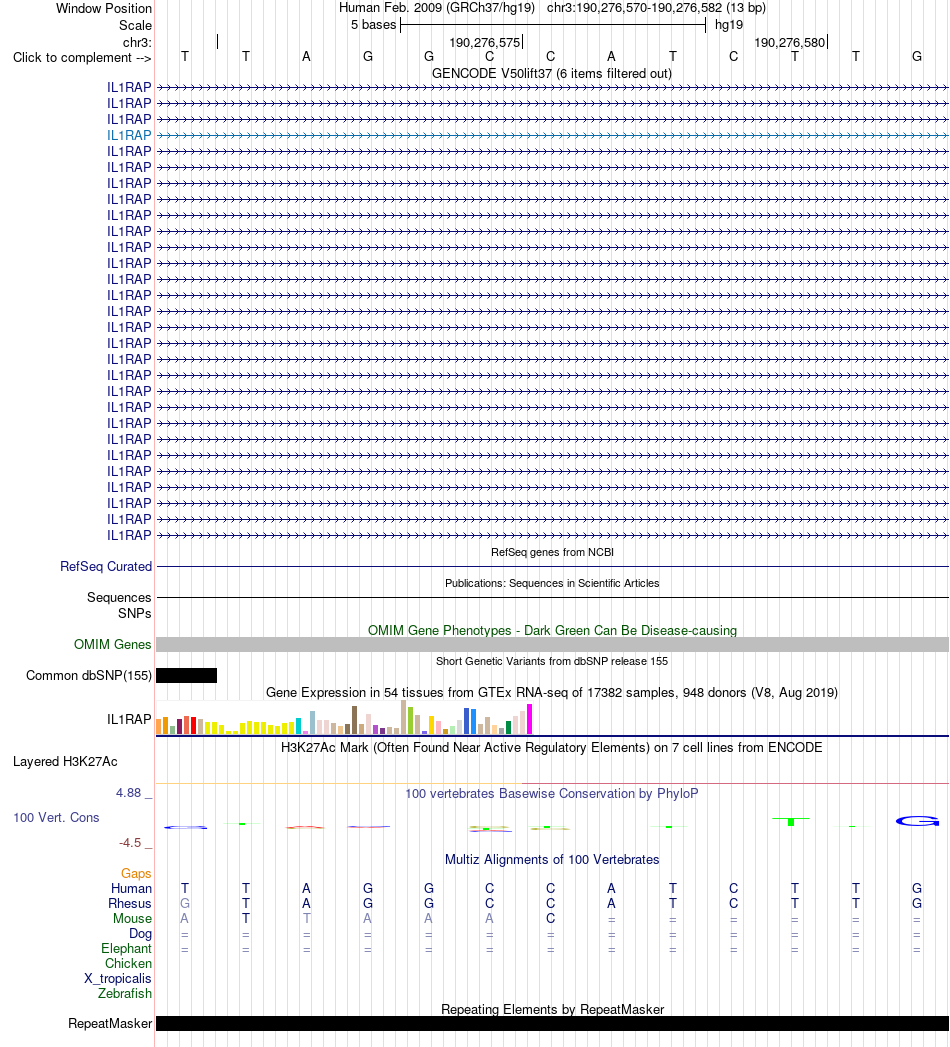The height and width of the screenshot is (1047, 950).
Task: Click the H3K27Ac Mark track title
Action: pyautogui.click(x=552, y=748)
